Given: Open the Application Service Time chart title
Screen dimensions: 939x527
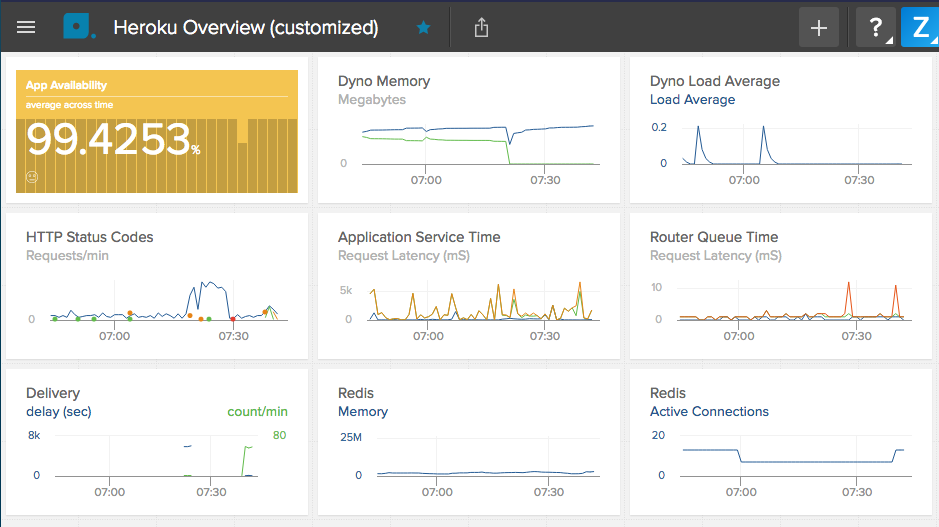Looking at the screenshot, I should click(x=419, y=237).
